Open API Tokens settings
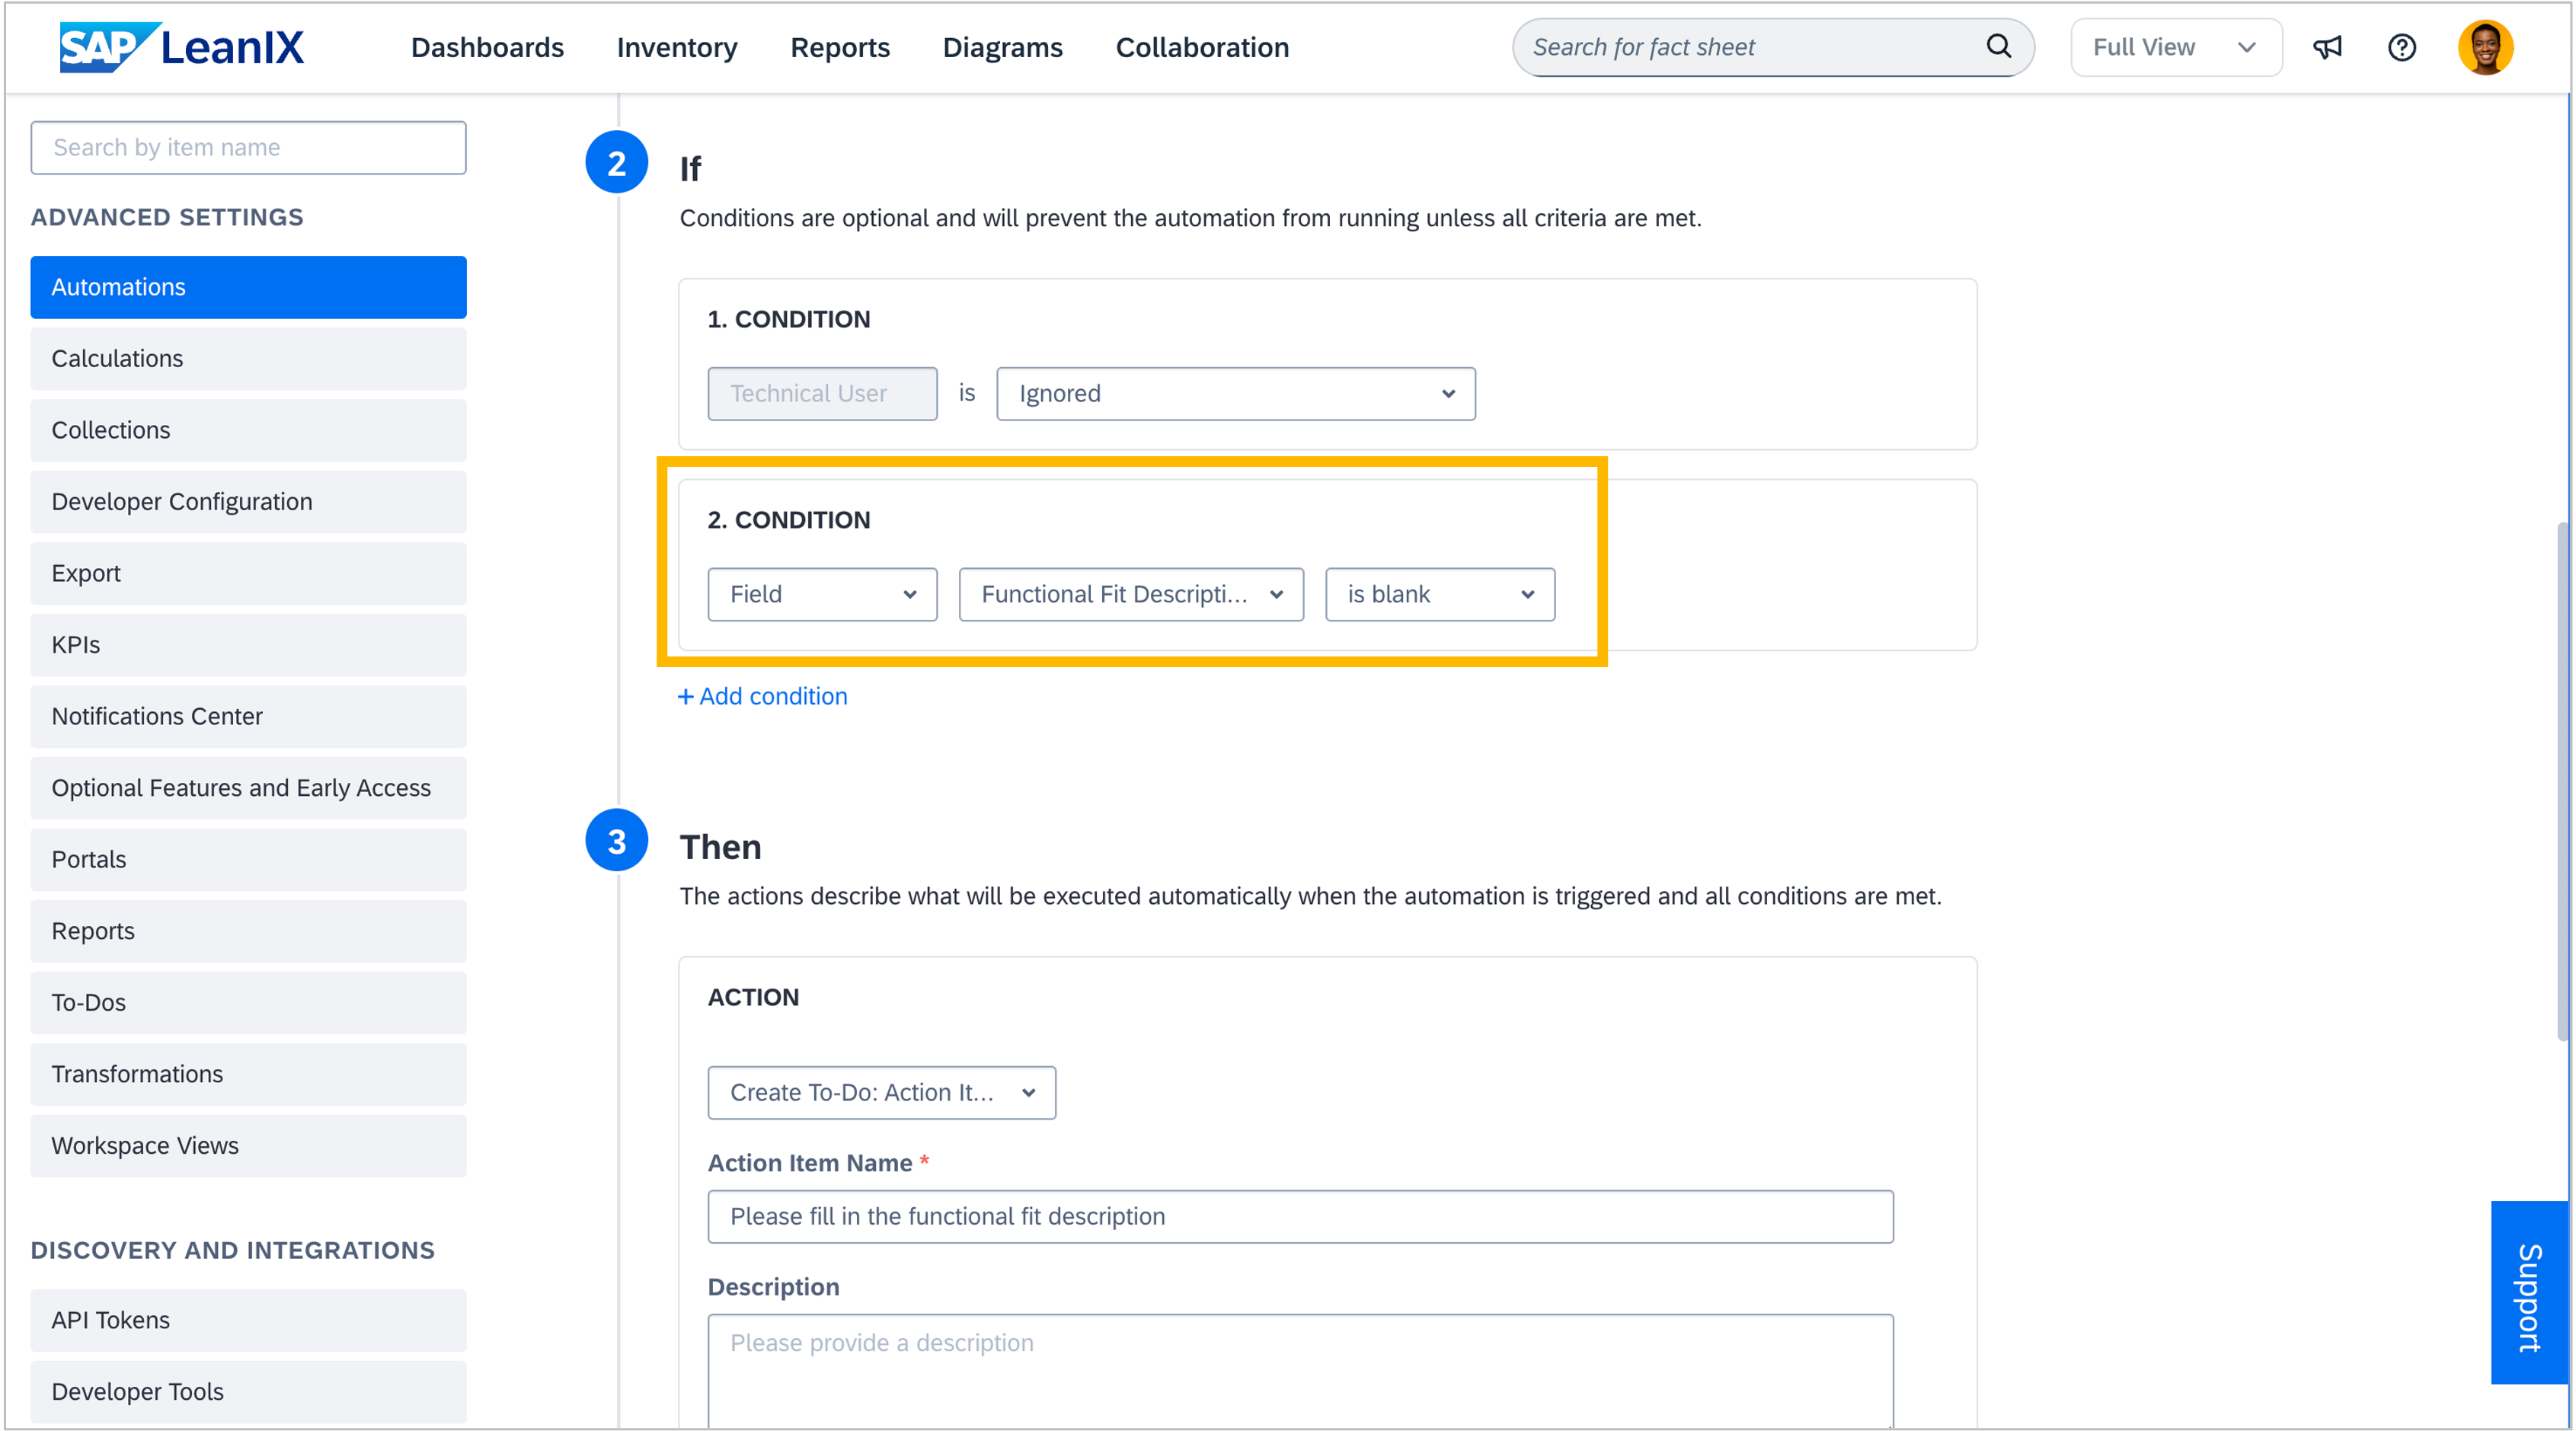This screenshot has width=2576, height=1431. 248,1320
